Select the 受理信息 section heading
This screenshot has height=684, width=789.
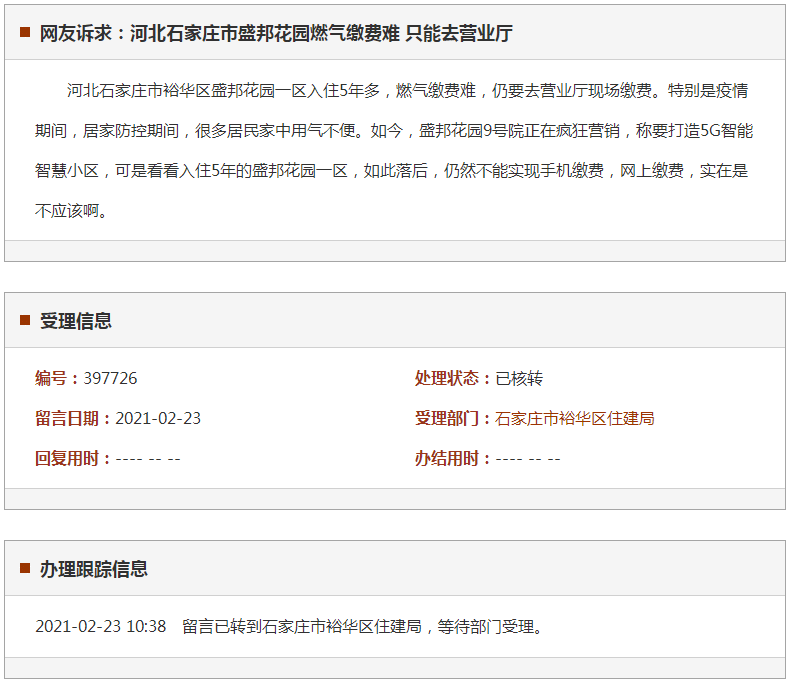point(76,321)
